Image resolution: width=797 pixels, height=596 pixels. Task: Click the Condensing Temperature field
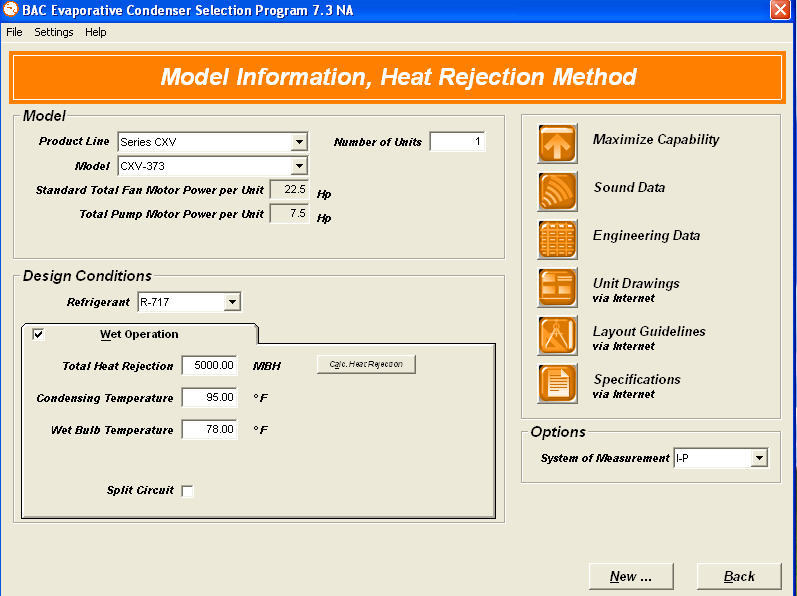point(209,397)
